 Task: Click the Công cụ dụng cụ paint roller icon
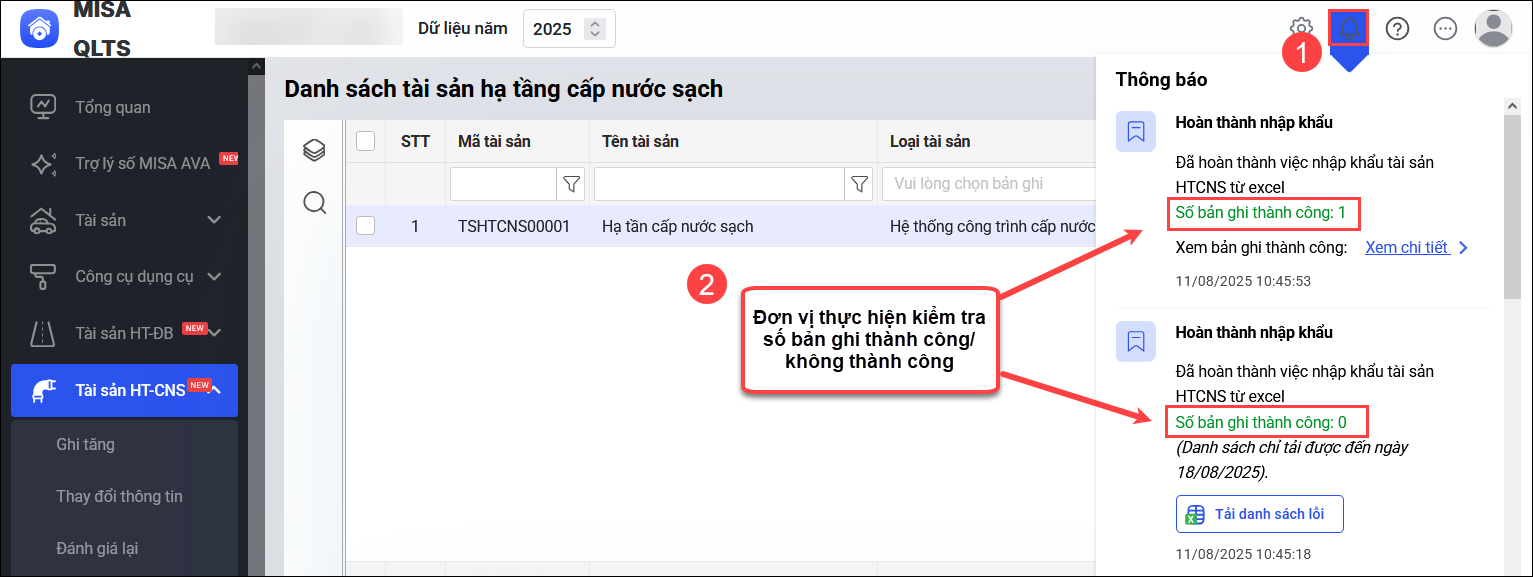pyautogui.click(x=43, y=276)
